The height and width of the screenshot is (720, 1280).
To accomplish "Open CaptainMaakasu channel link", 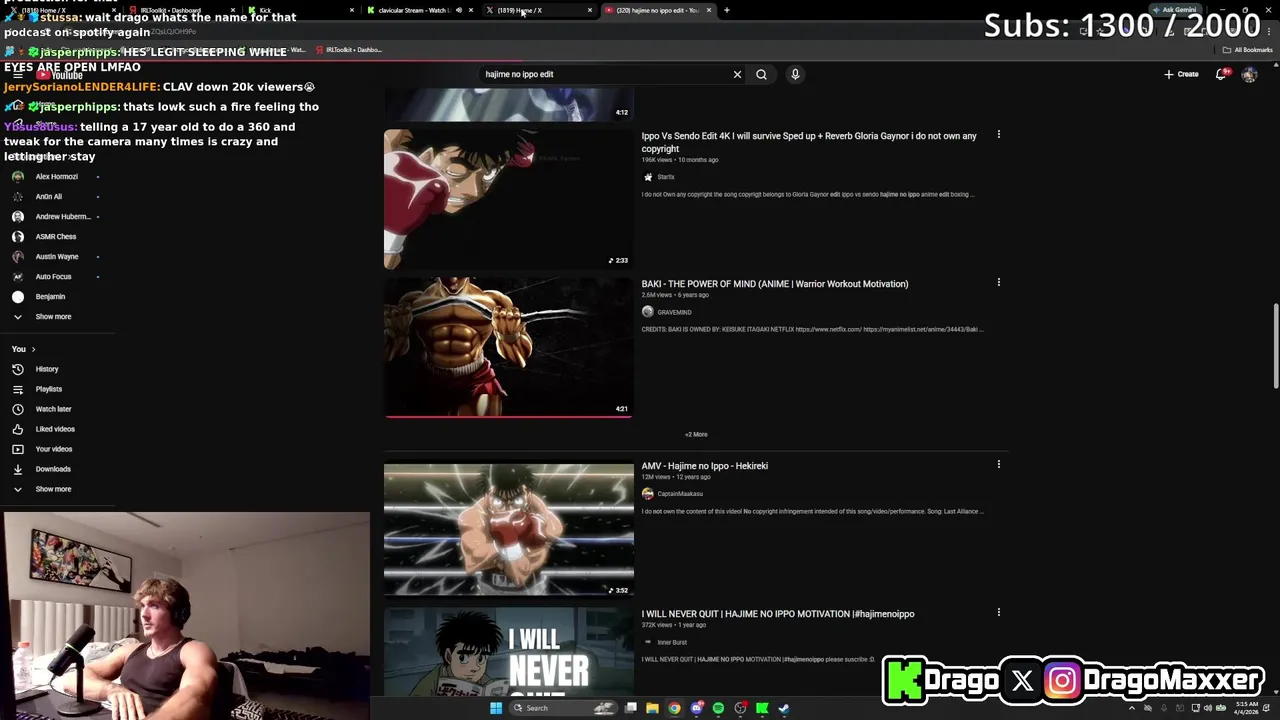I will click(680, 494).
